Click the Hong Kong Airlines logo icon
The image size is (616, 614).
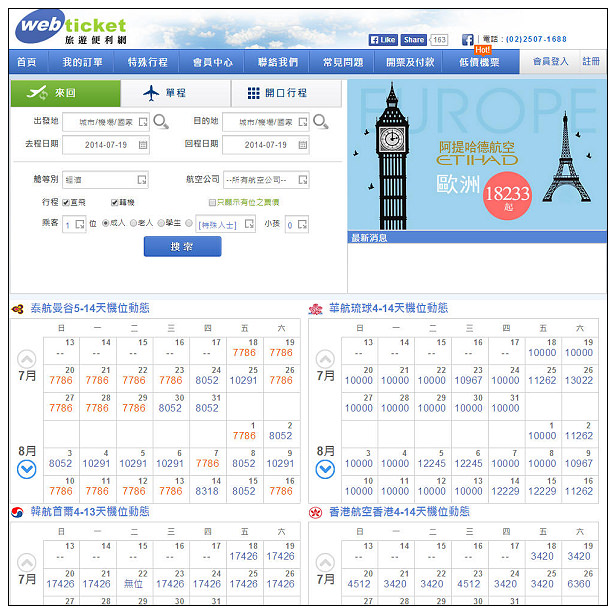point(315,512)
